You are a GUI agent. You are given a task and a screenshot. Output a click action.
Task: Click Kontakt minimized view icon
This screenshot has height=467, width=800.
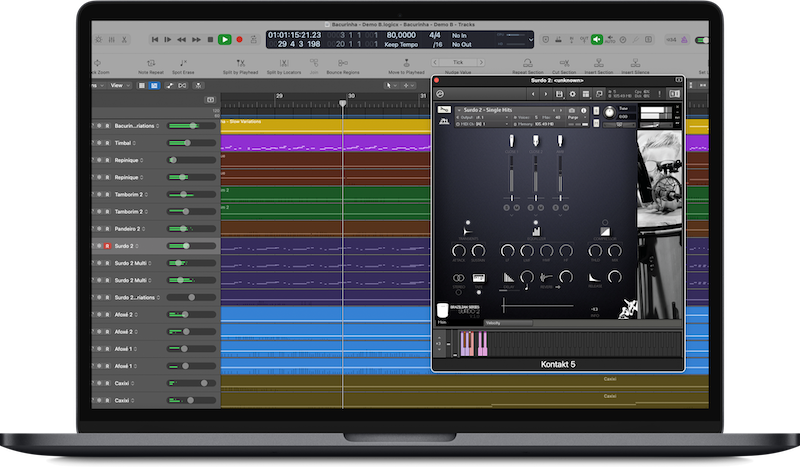[599, 94]
